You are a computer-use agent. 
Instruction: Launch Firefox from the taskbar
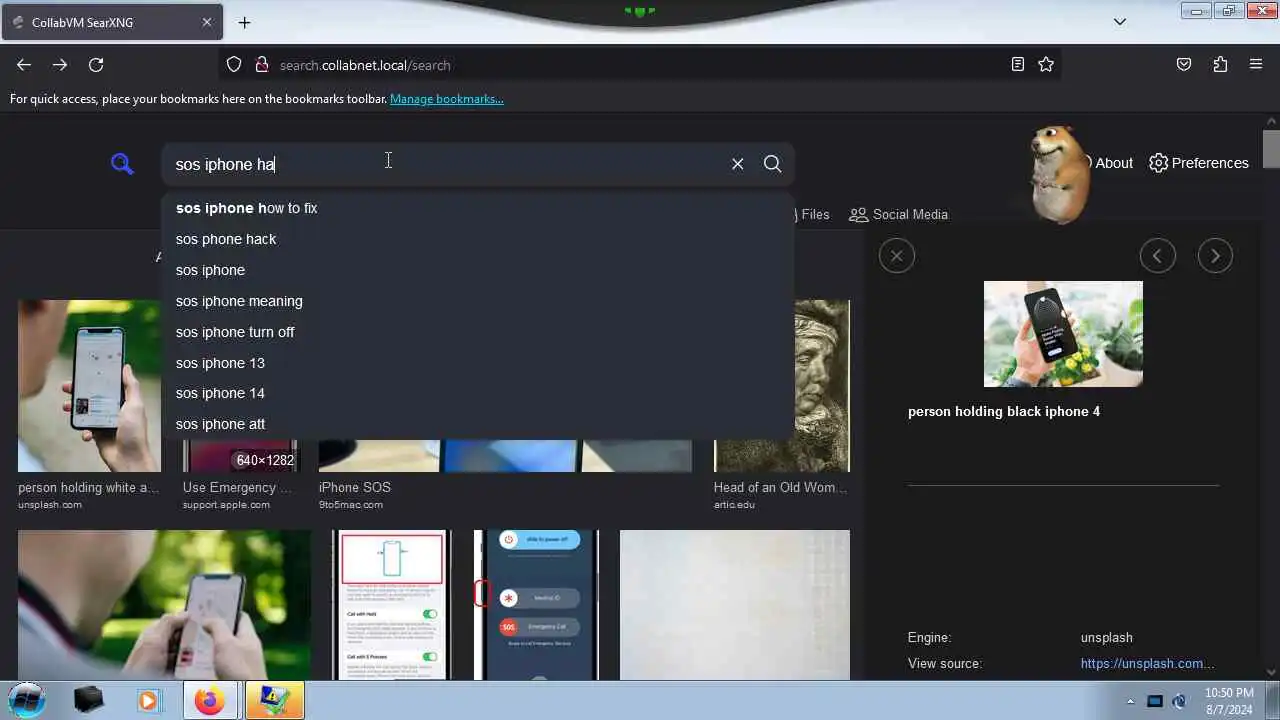(x=210, y=701)
